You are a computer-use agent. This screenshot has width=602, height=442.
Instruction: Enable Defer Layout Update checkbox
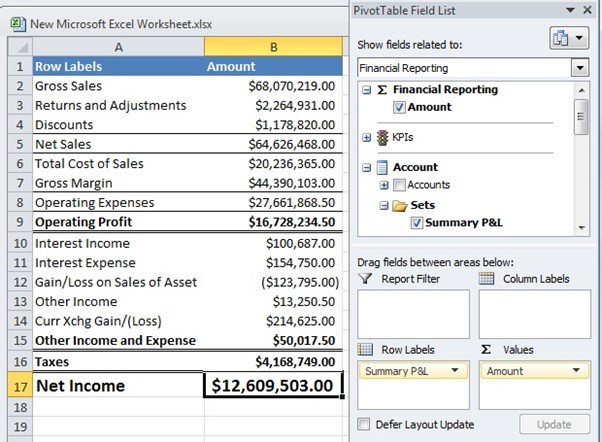(364, 424)
